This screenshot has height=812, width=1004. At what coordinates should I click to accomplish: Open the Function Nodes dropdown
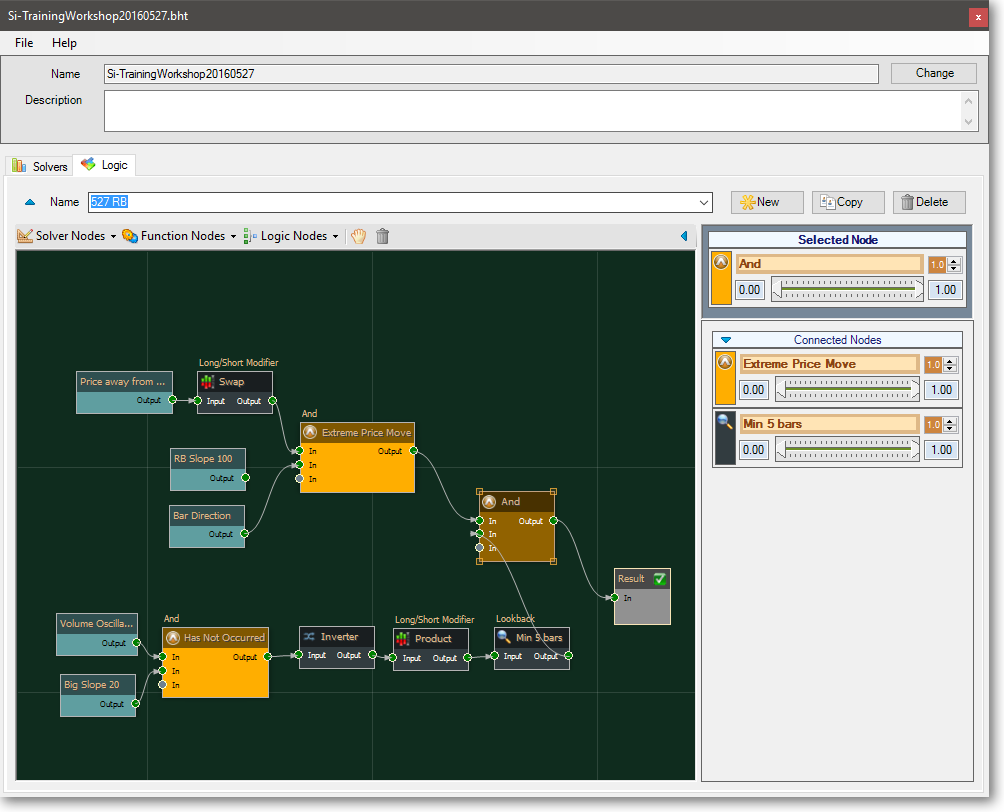coord(179,236)
